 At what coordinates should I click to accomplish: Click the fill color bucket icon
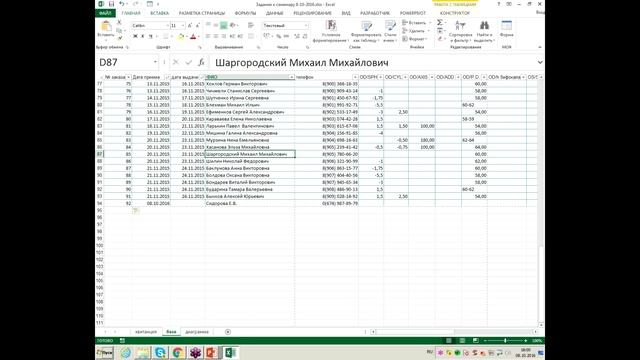181,36
